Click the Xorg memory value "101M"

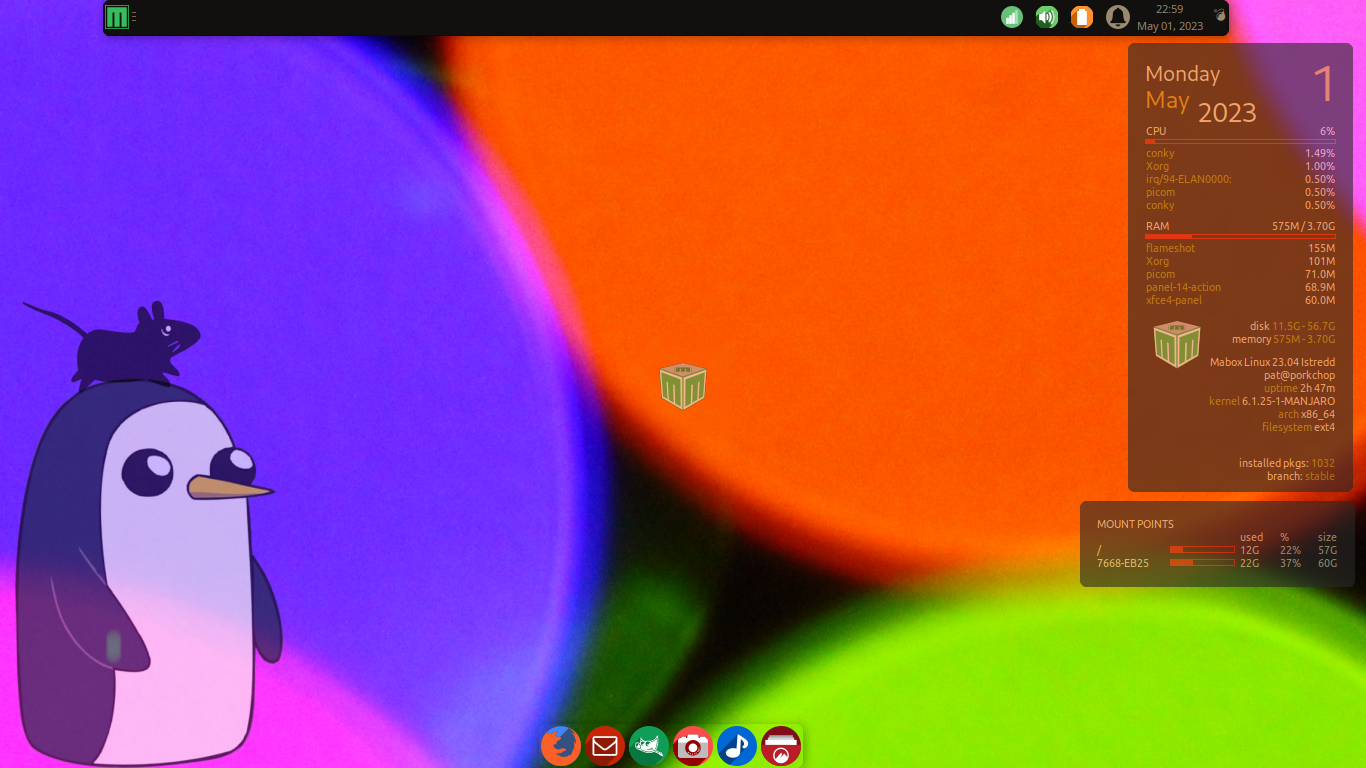pos(1321,261)
